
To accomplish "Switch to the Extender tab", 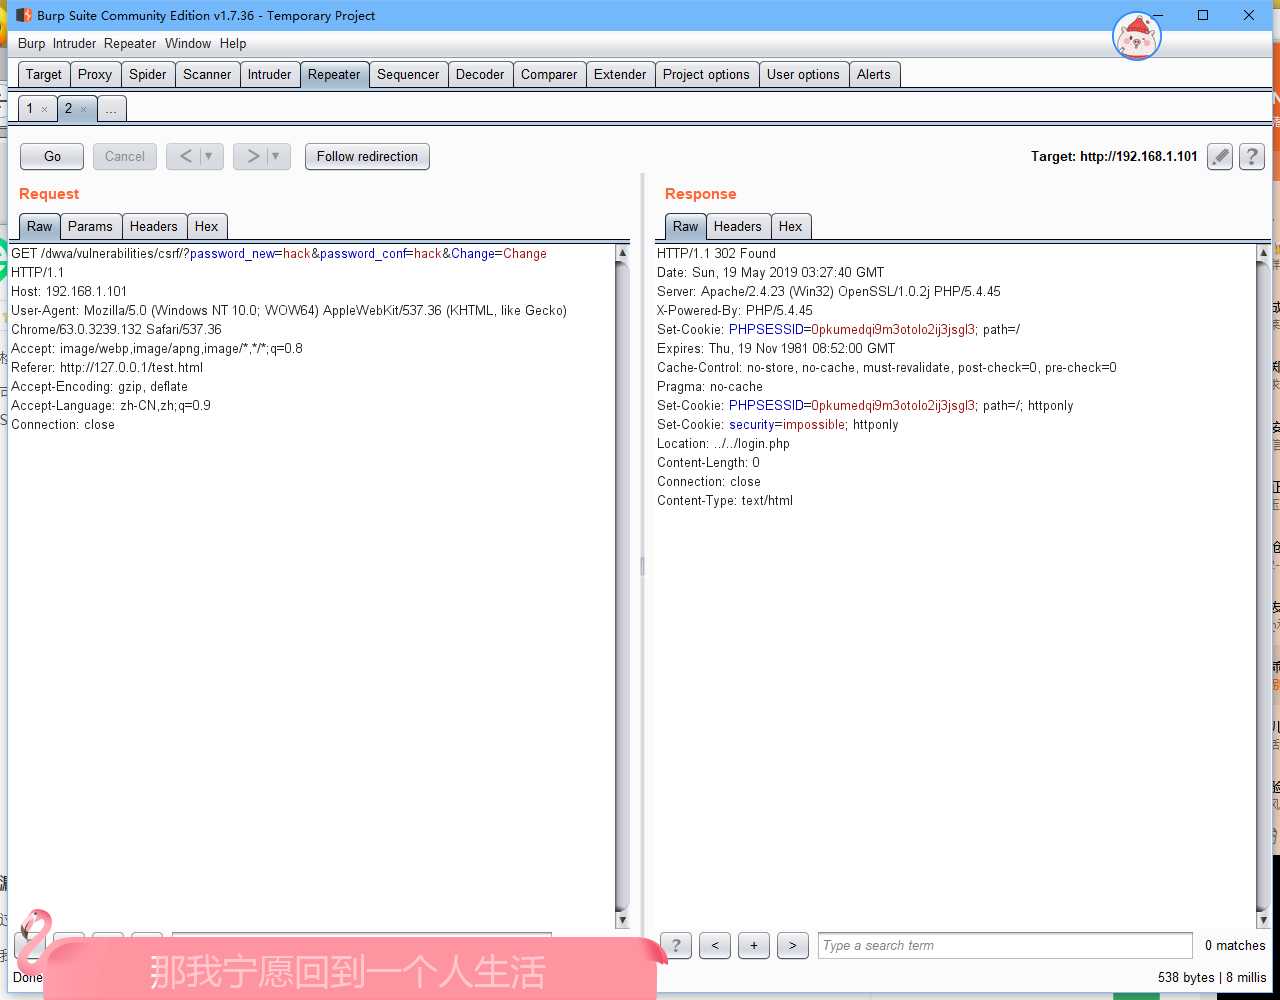I will click(x=620, y=74).
